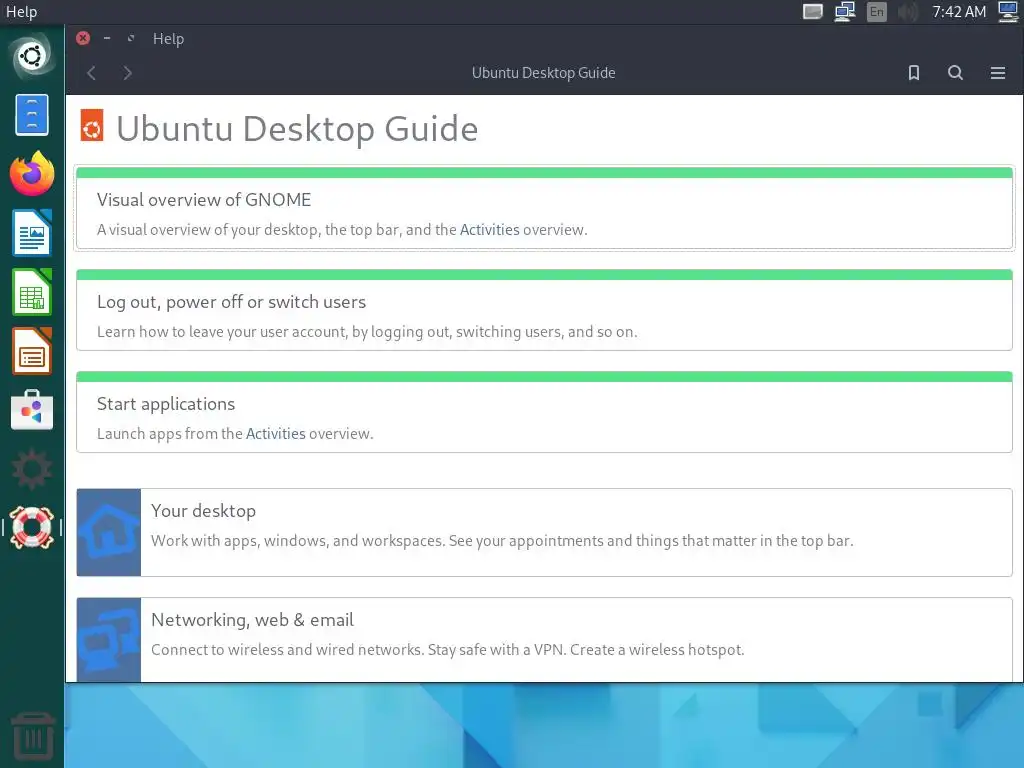Follow the Activities link under Start applications
Viewport: 1024px width, 768px height.
(x=276, y=434)
